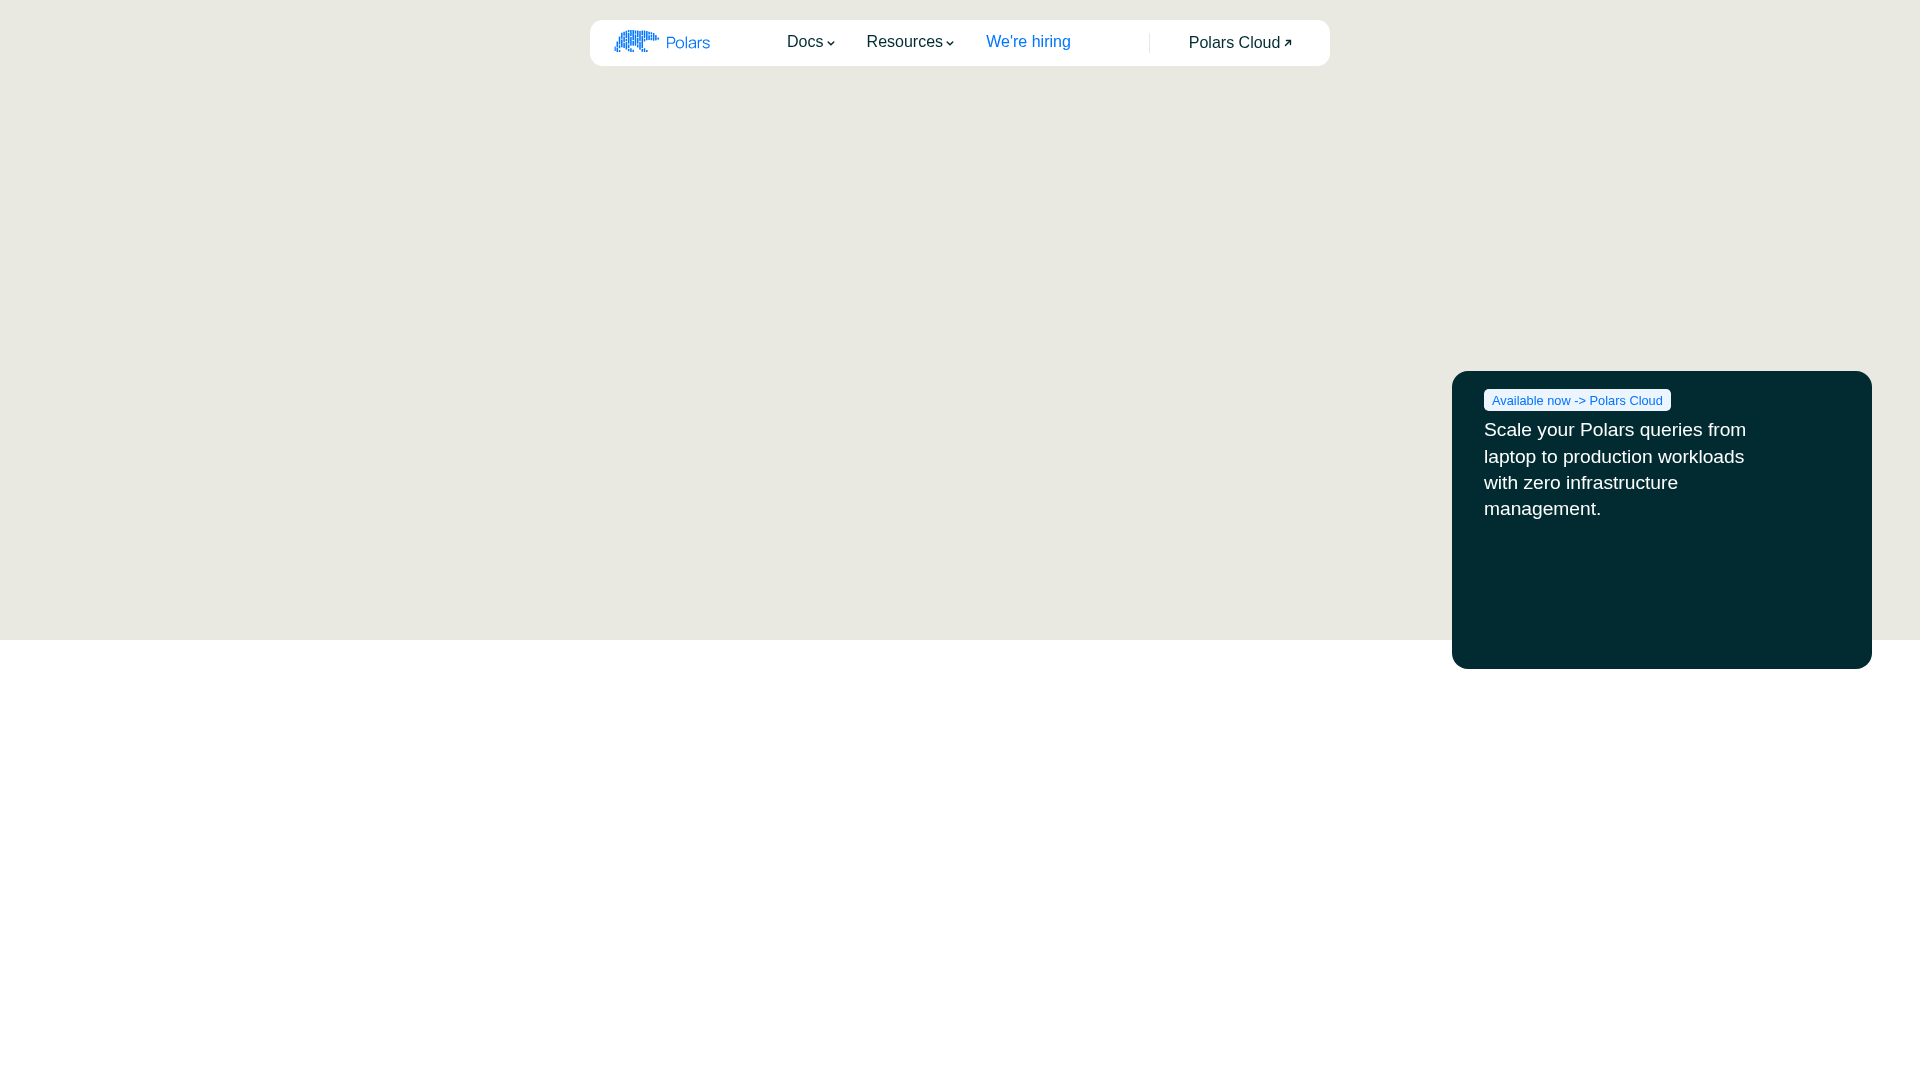Click the blue bear mark next to Polars wordmark
The height and width of the screenshot is (1080, 1920).
pyautogui.click(x=636, y=41)
